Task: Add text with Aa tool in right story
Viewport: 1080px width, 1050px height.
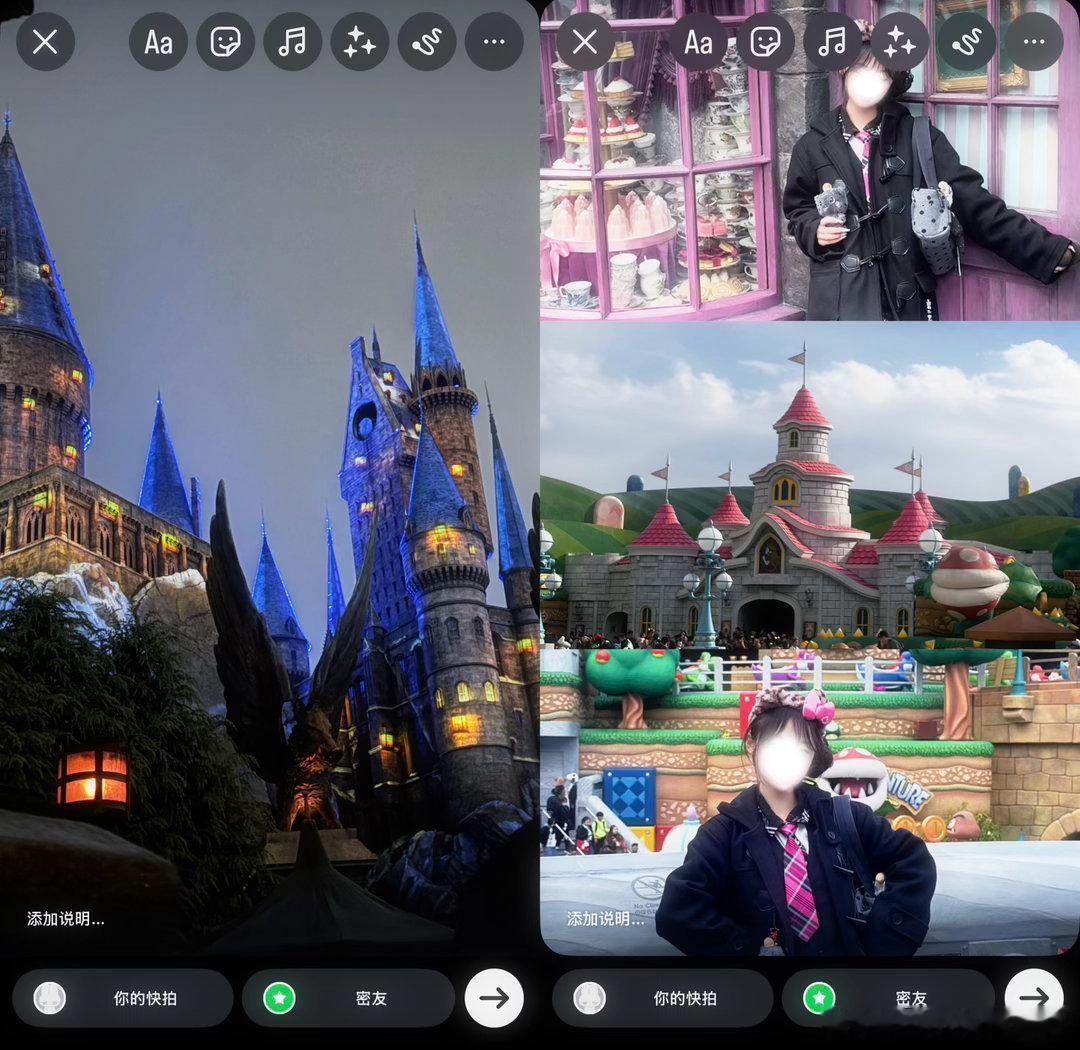Action: pos(698,42)
